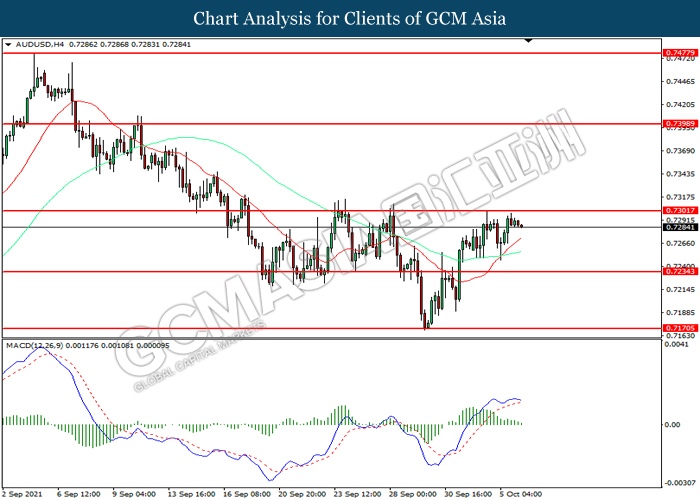
Task: Click the 2 Sep 2021 date label
Action: [22, 494]
